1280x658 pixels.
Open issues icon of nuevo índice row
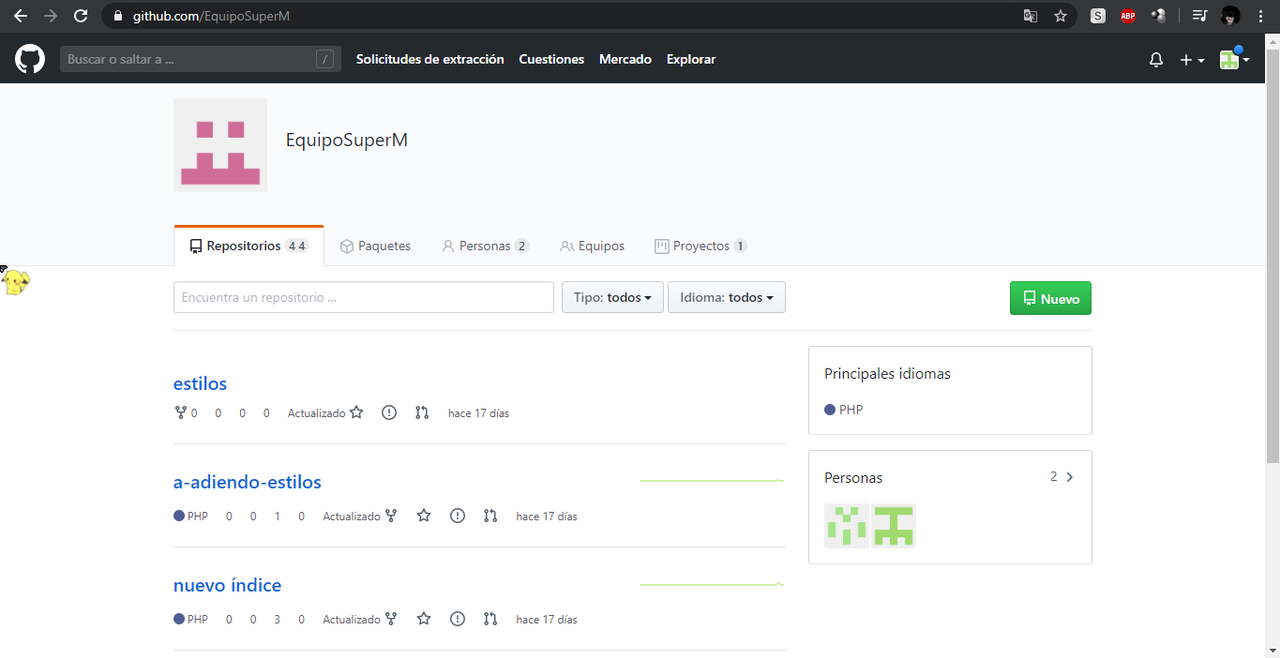tap(457, 619)
